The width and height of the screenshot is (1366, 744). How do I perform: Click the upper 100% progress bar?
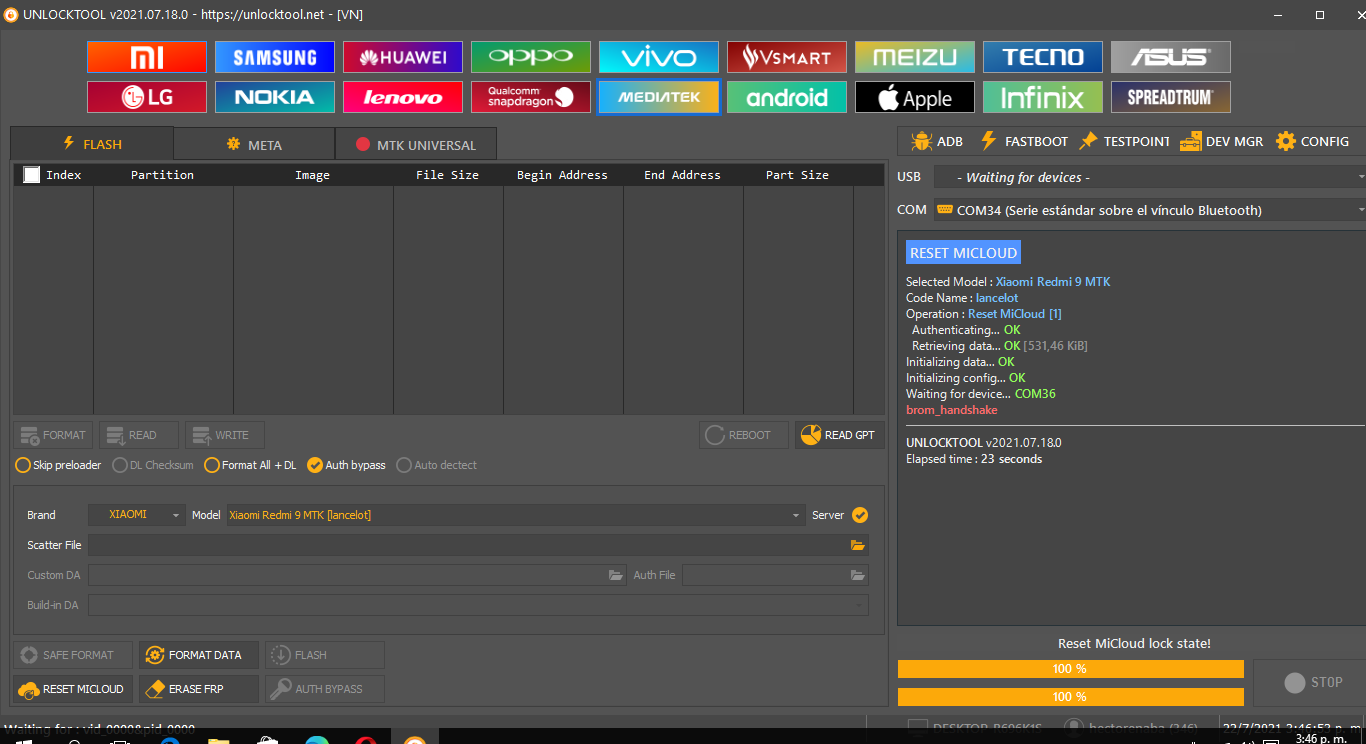coord(1070,669)
